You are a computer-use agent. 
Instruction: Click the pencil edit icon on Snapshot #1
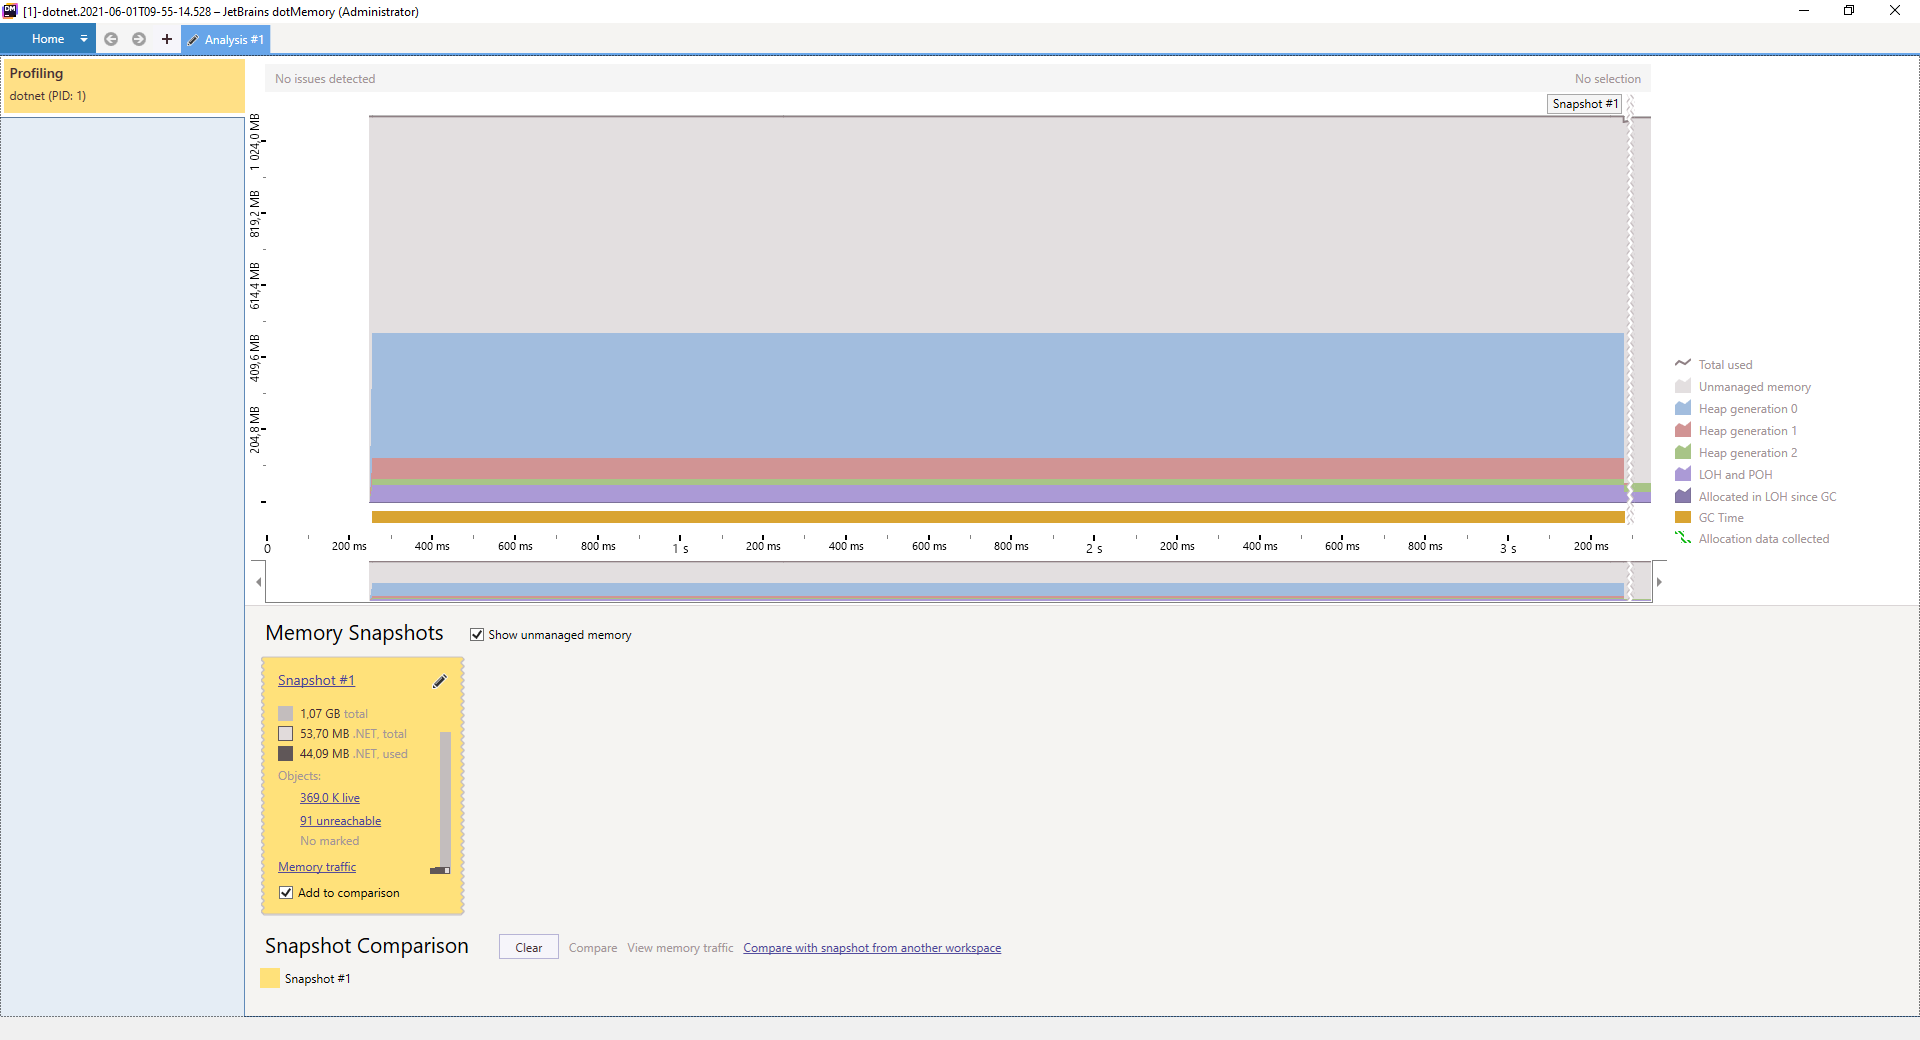pos(439,681)
